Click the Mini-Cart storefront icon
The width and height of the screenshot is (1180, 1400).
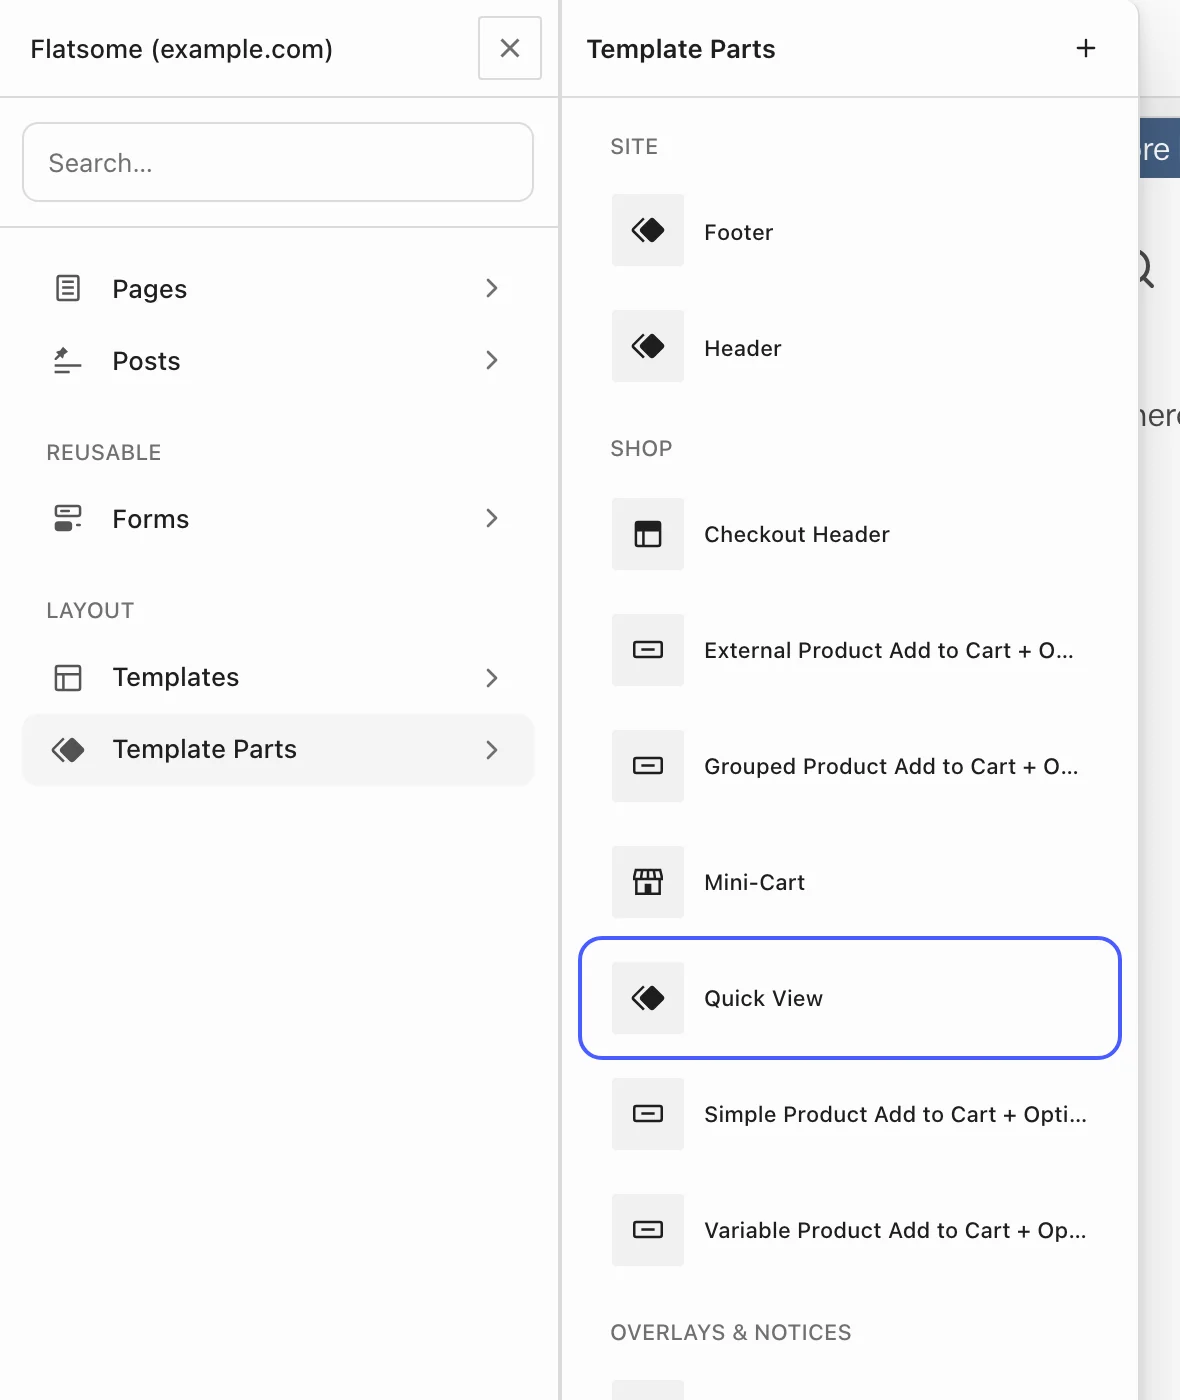tap(648, 882)
